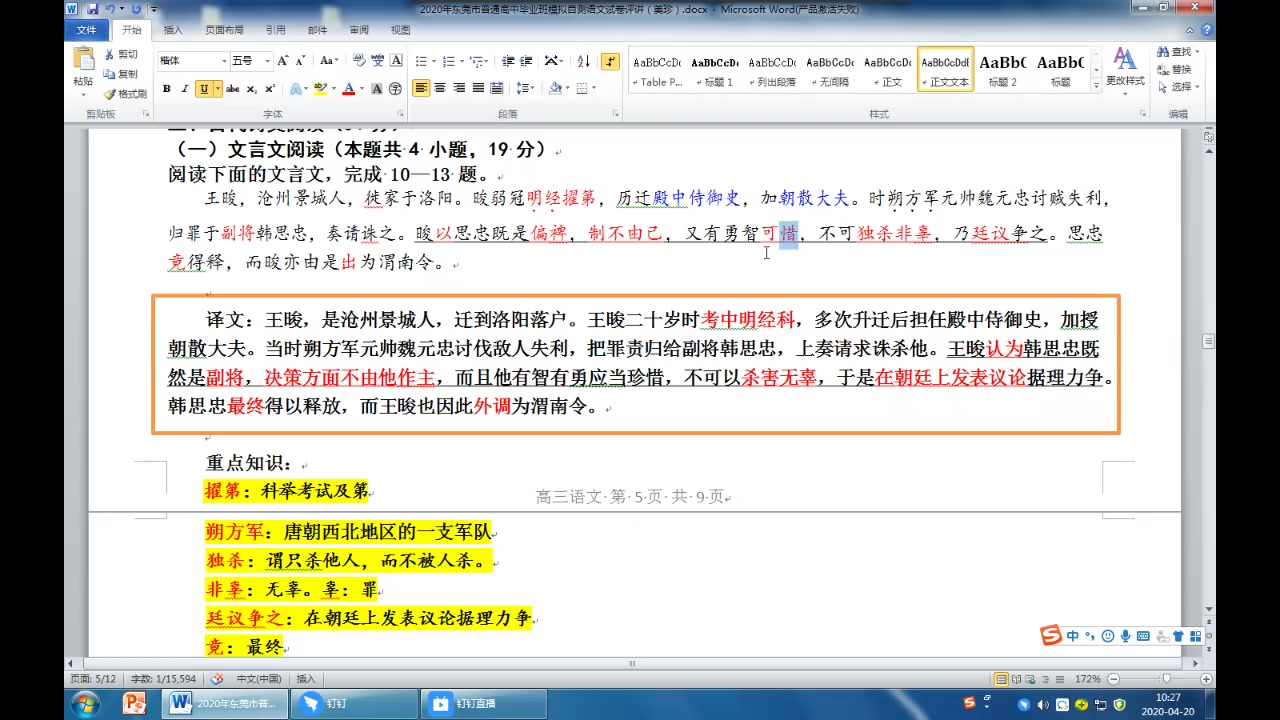Viewport: 1280px width, 720px height.
Task: Click the Increase Indent icon
Action: 528,61
